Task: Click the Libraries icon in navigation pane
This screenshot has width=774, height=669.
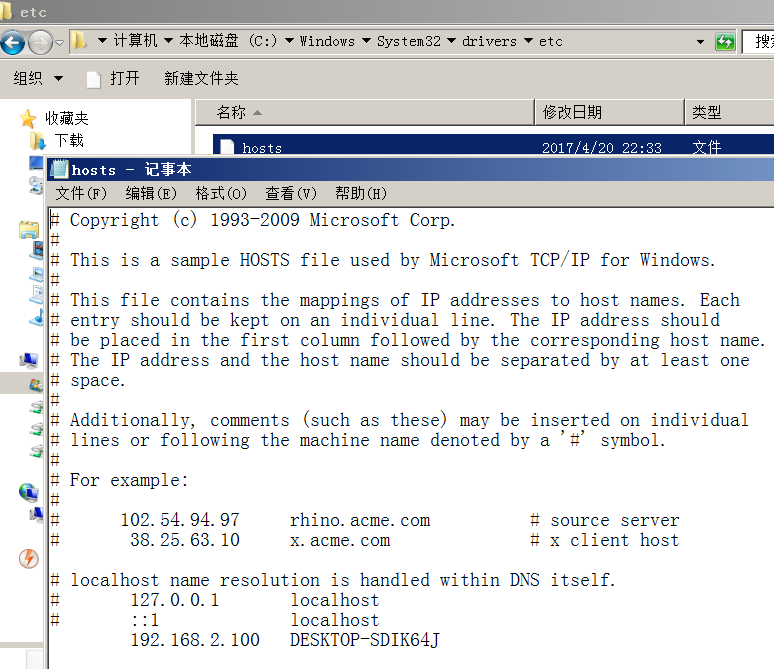Action: (x=28, y=229)
